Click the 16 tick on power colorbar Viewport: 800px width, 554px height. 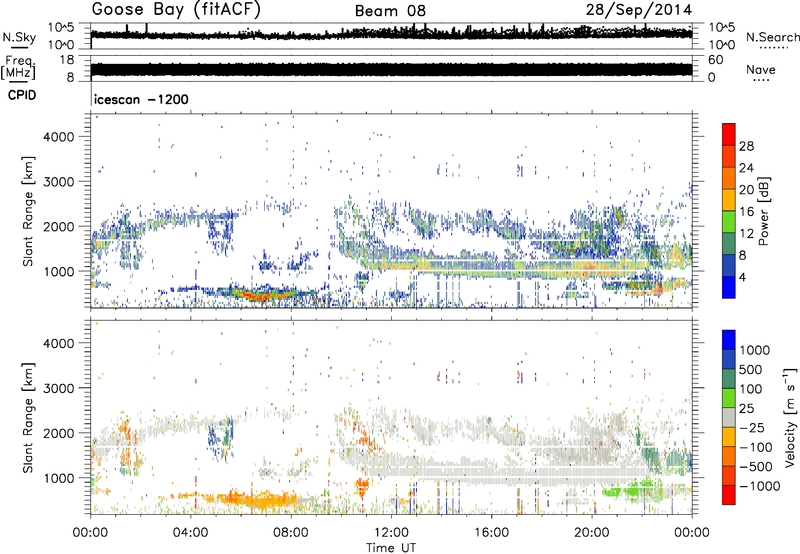pos(746,212)
